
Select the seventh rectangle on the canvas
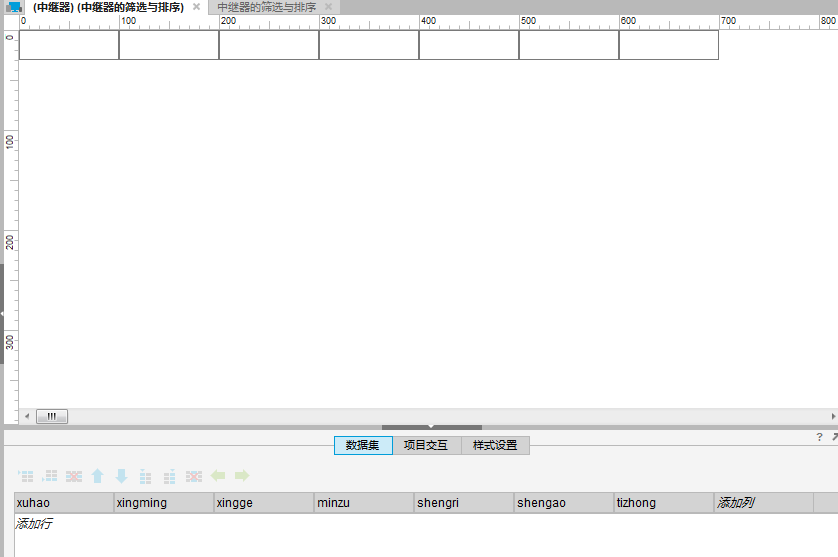point(669,45)
